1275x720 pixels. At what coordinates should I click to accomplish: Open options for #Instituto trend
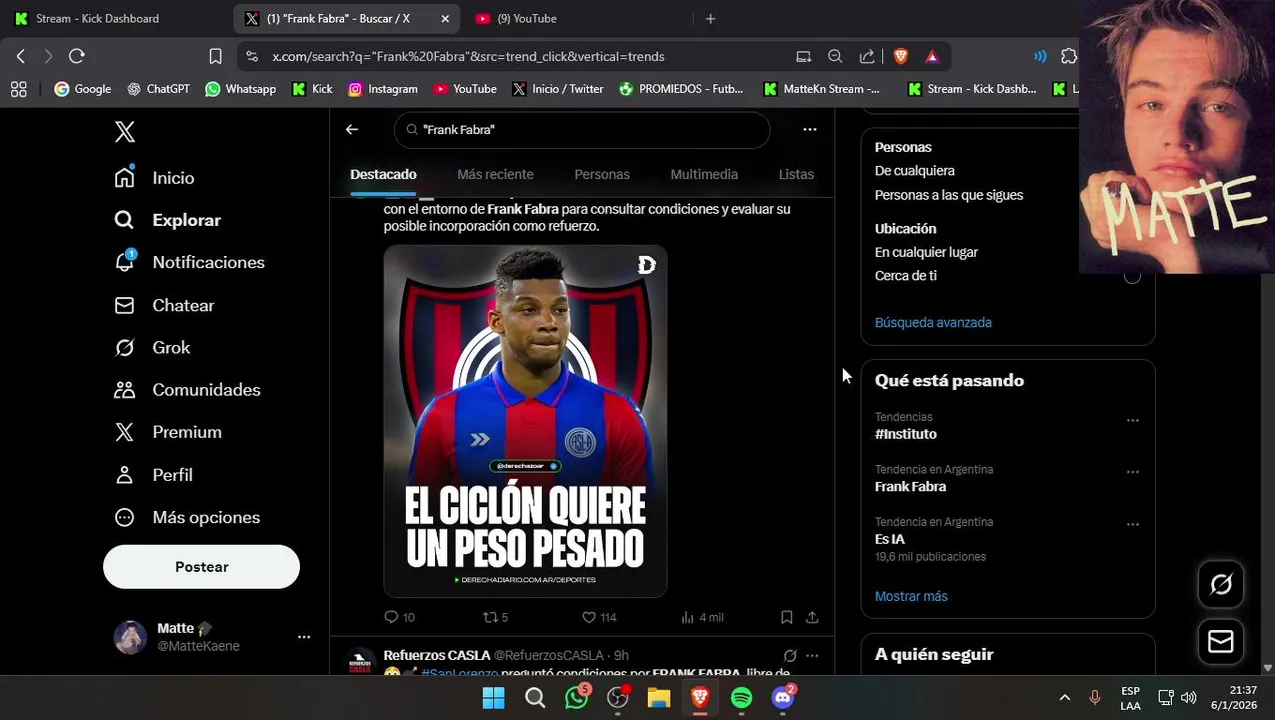(1132, 420)
